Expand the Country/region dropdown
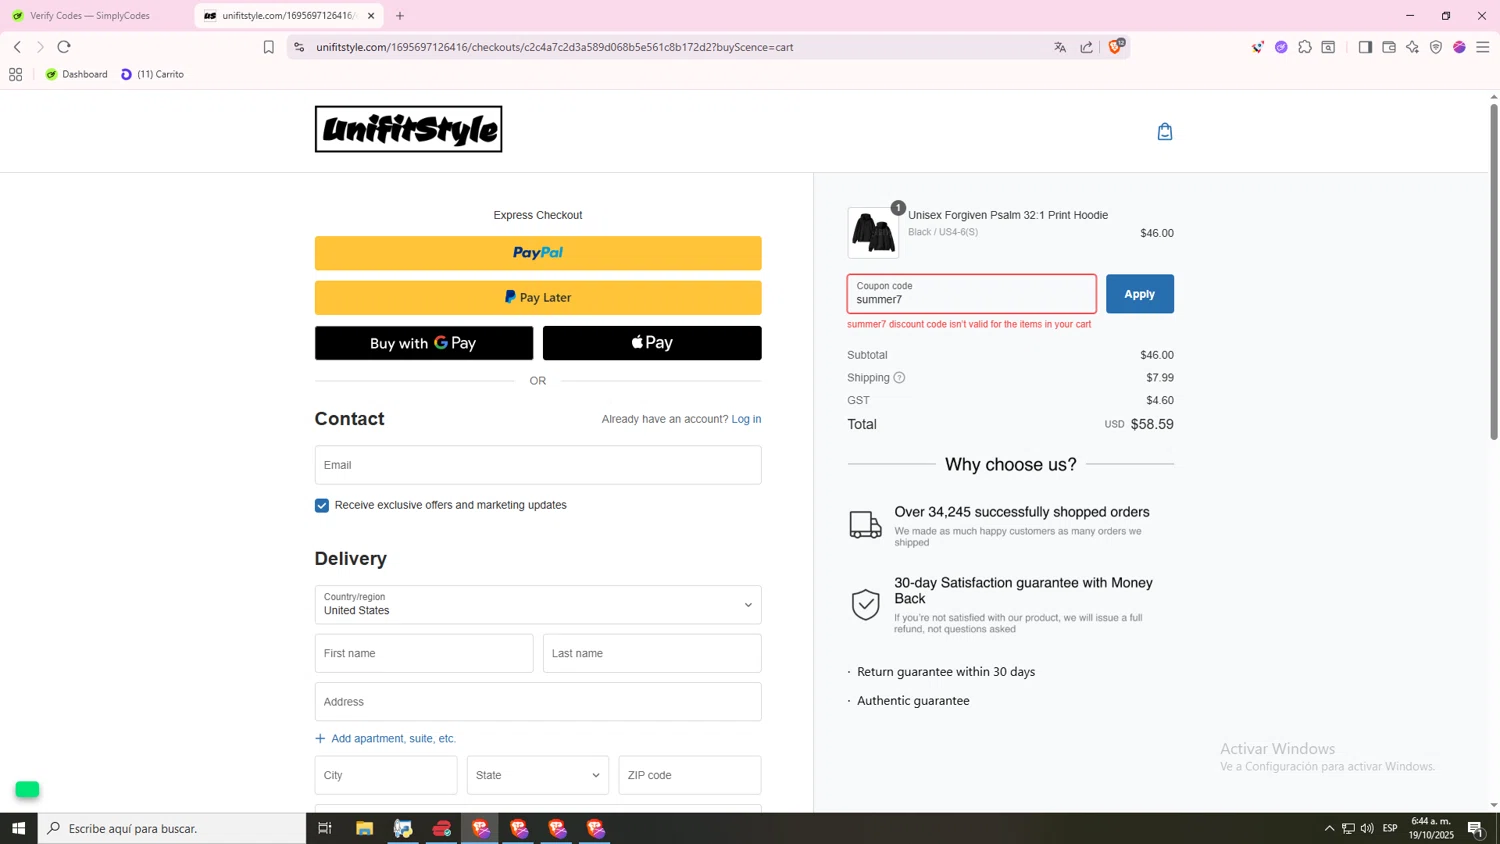This screenshot has height=844, width=1500. (538, 605)
